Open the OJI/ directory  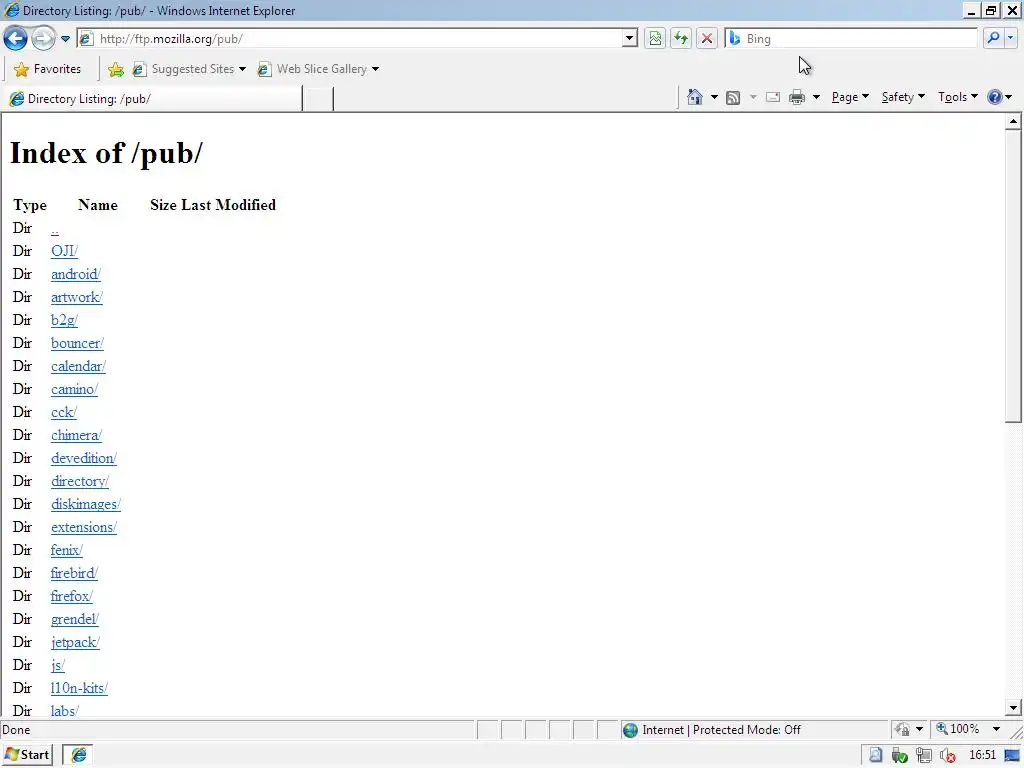click(x=65, y=251)
